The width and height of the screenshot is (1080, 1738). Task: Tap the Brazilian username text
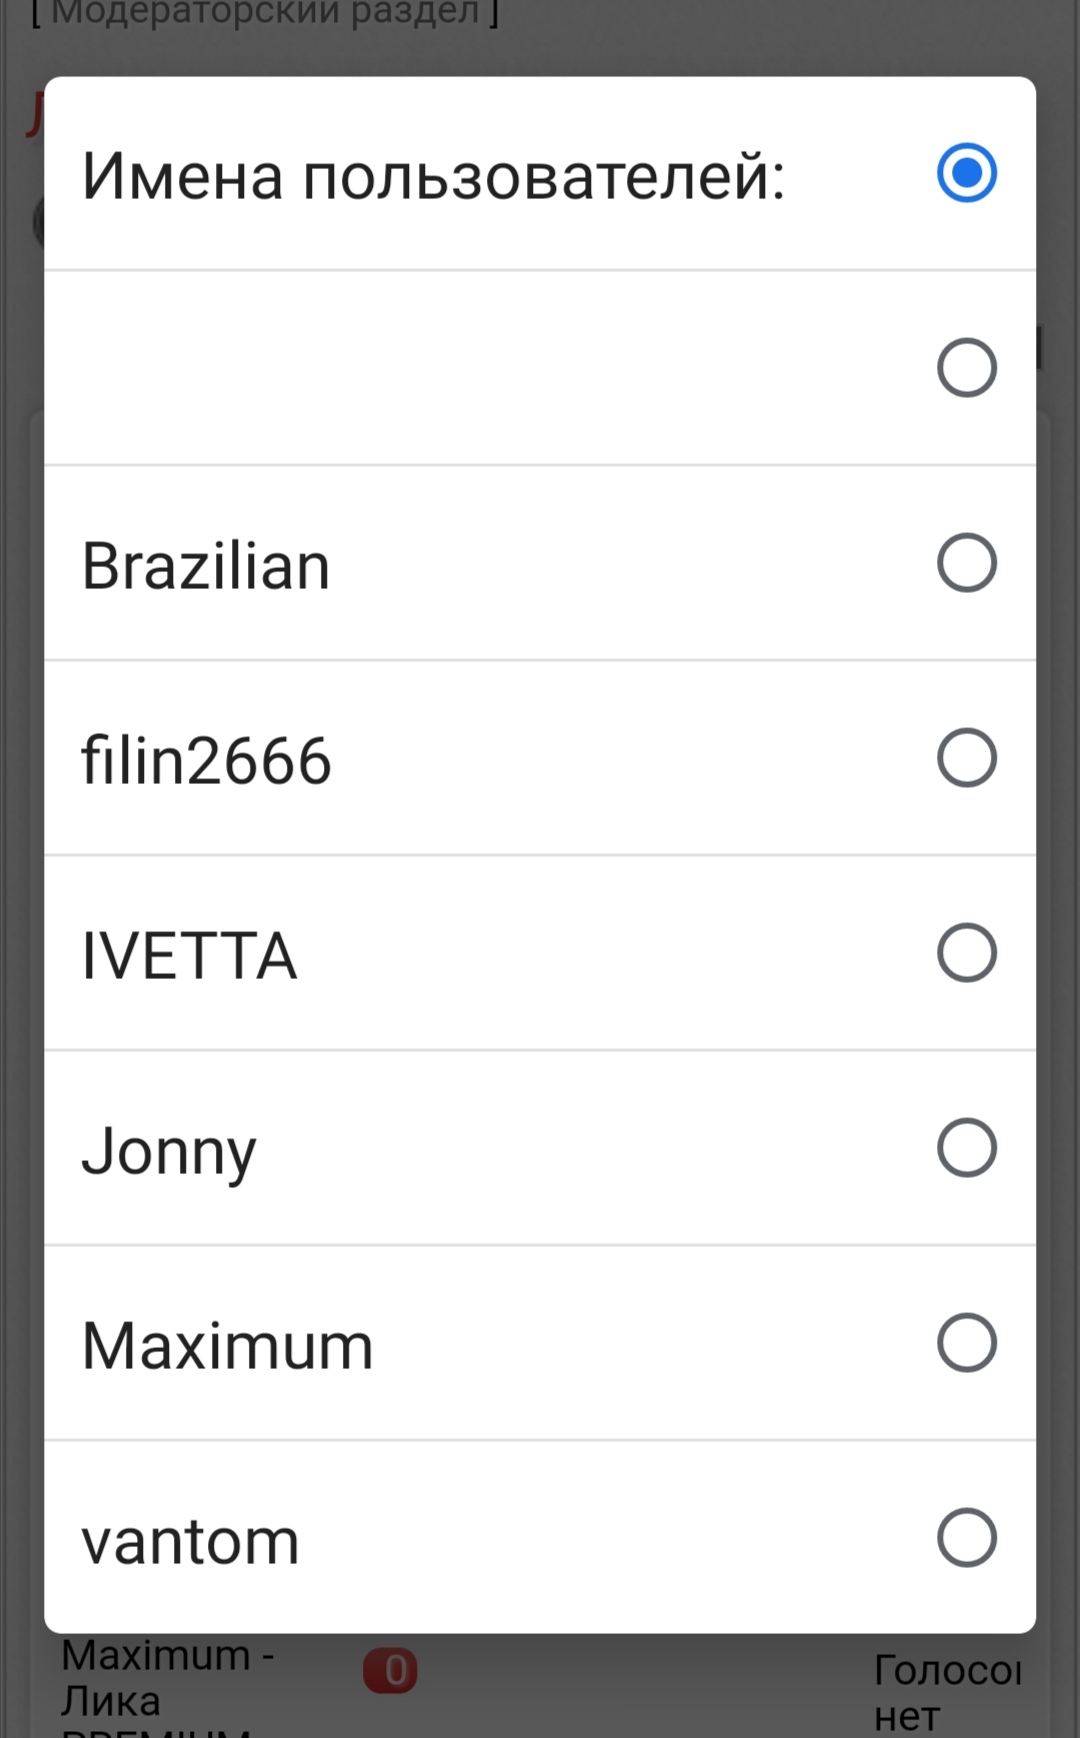[x=205, y=566]
